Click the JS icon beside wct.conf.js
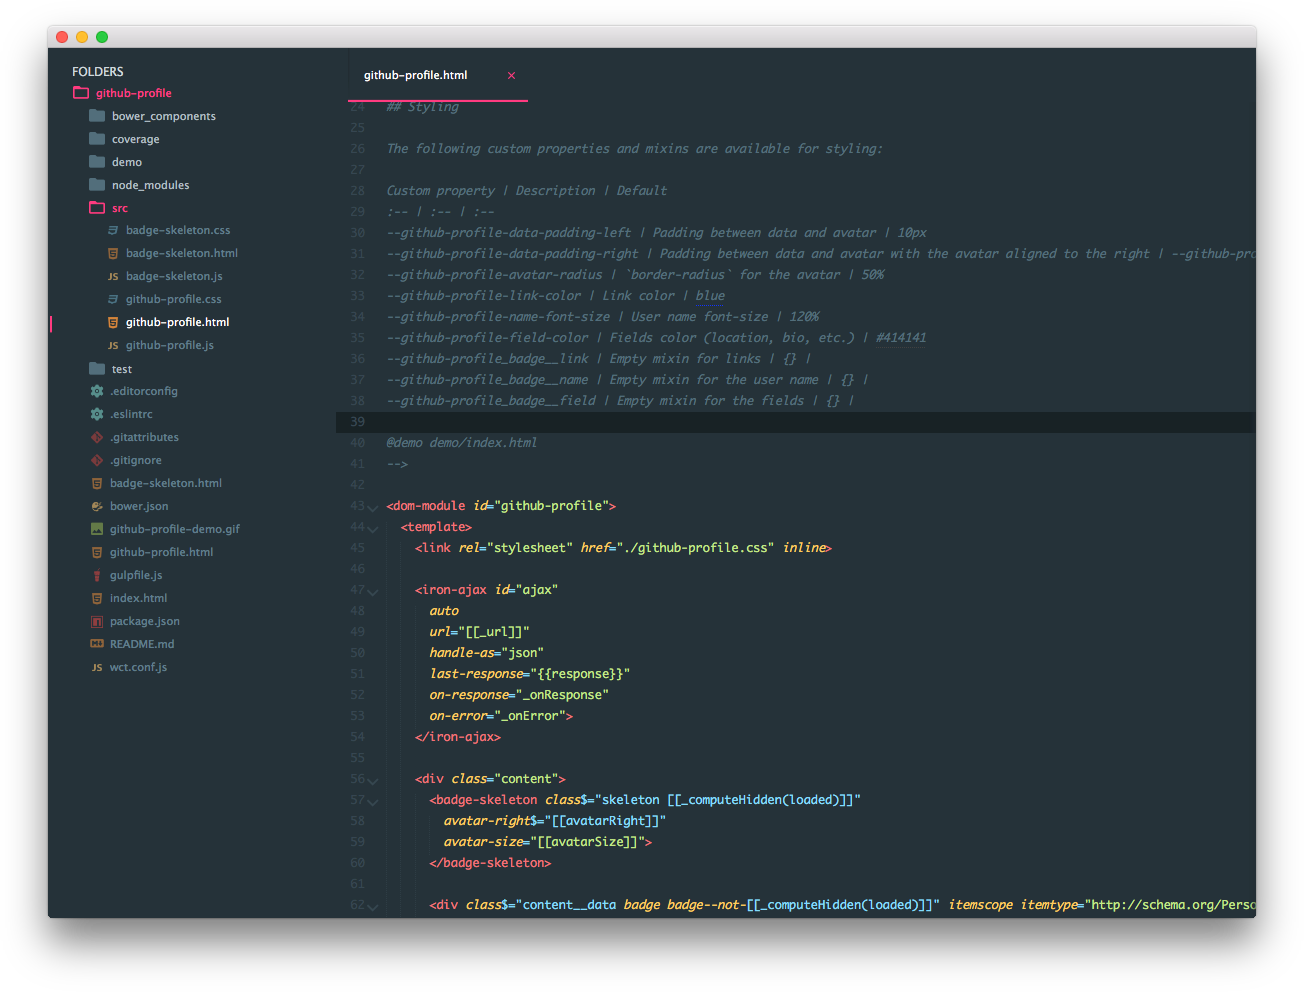The image size is (1304, 992). (97, 667)
